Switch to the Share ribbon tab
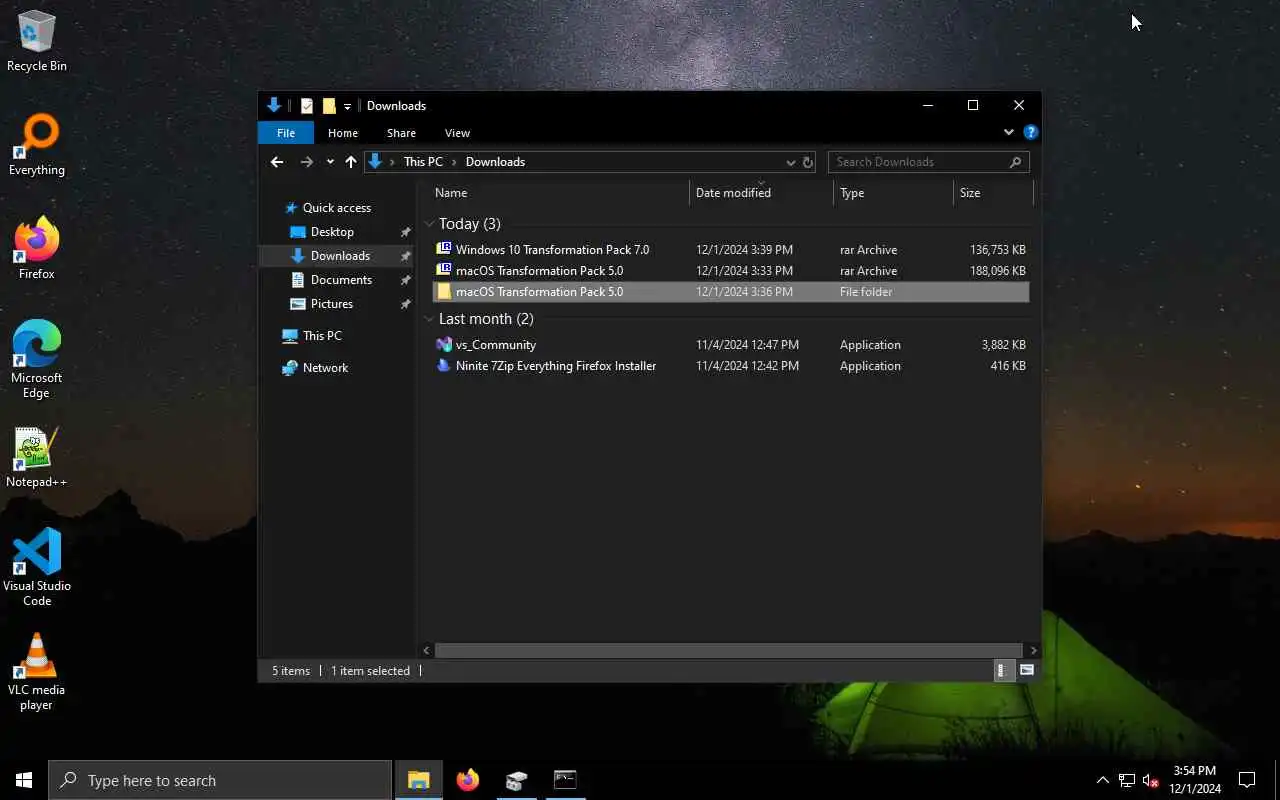The height and width of the screenshot is (800, 1280). coord(401,133)
